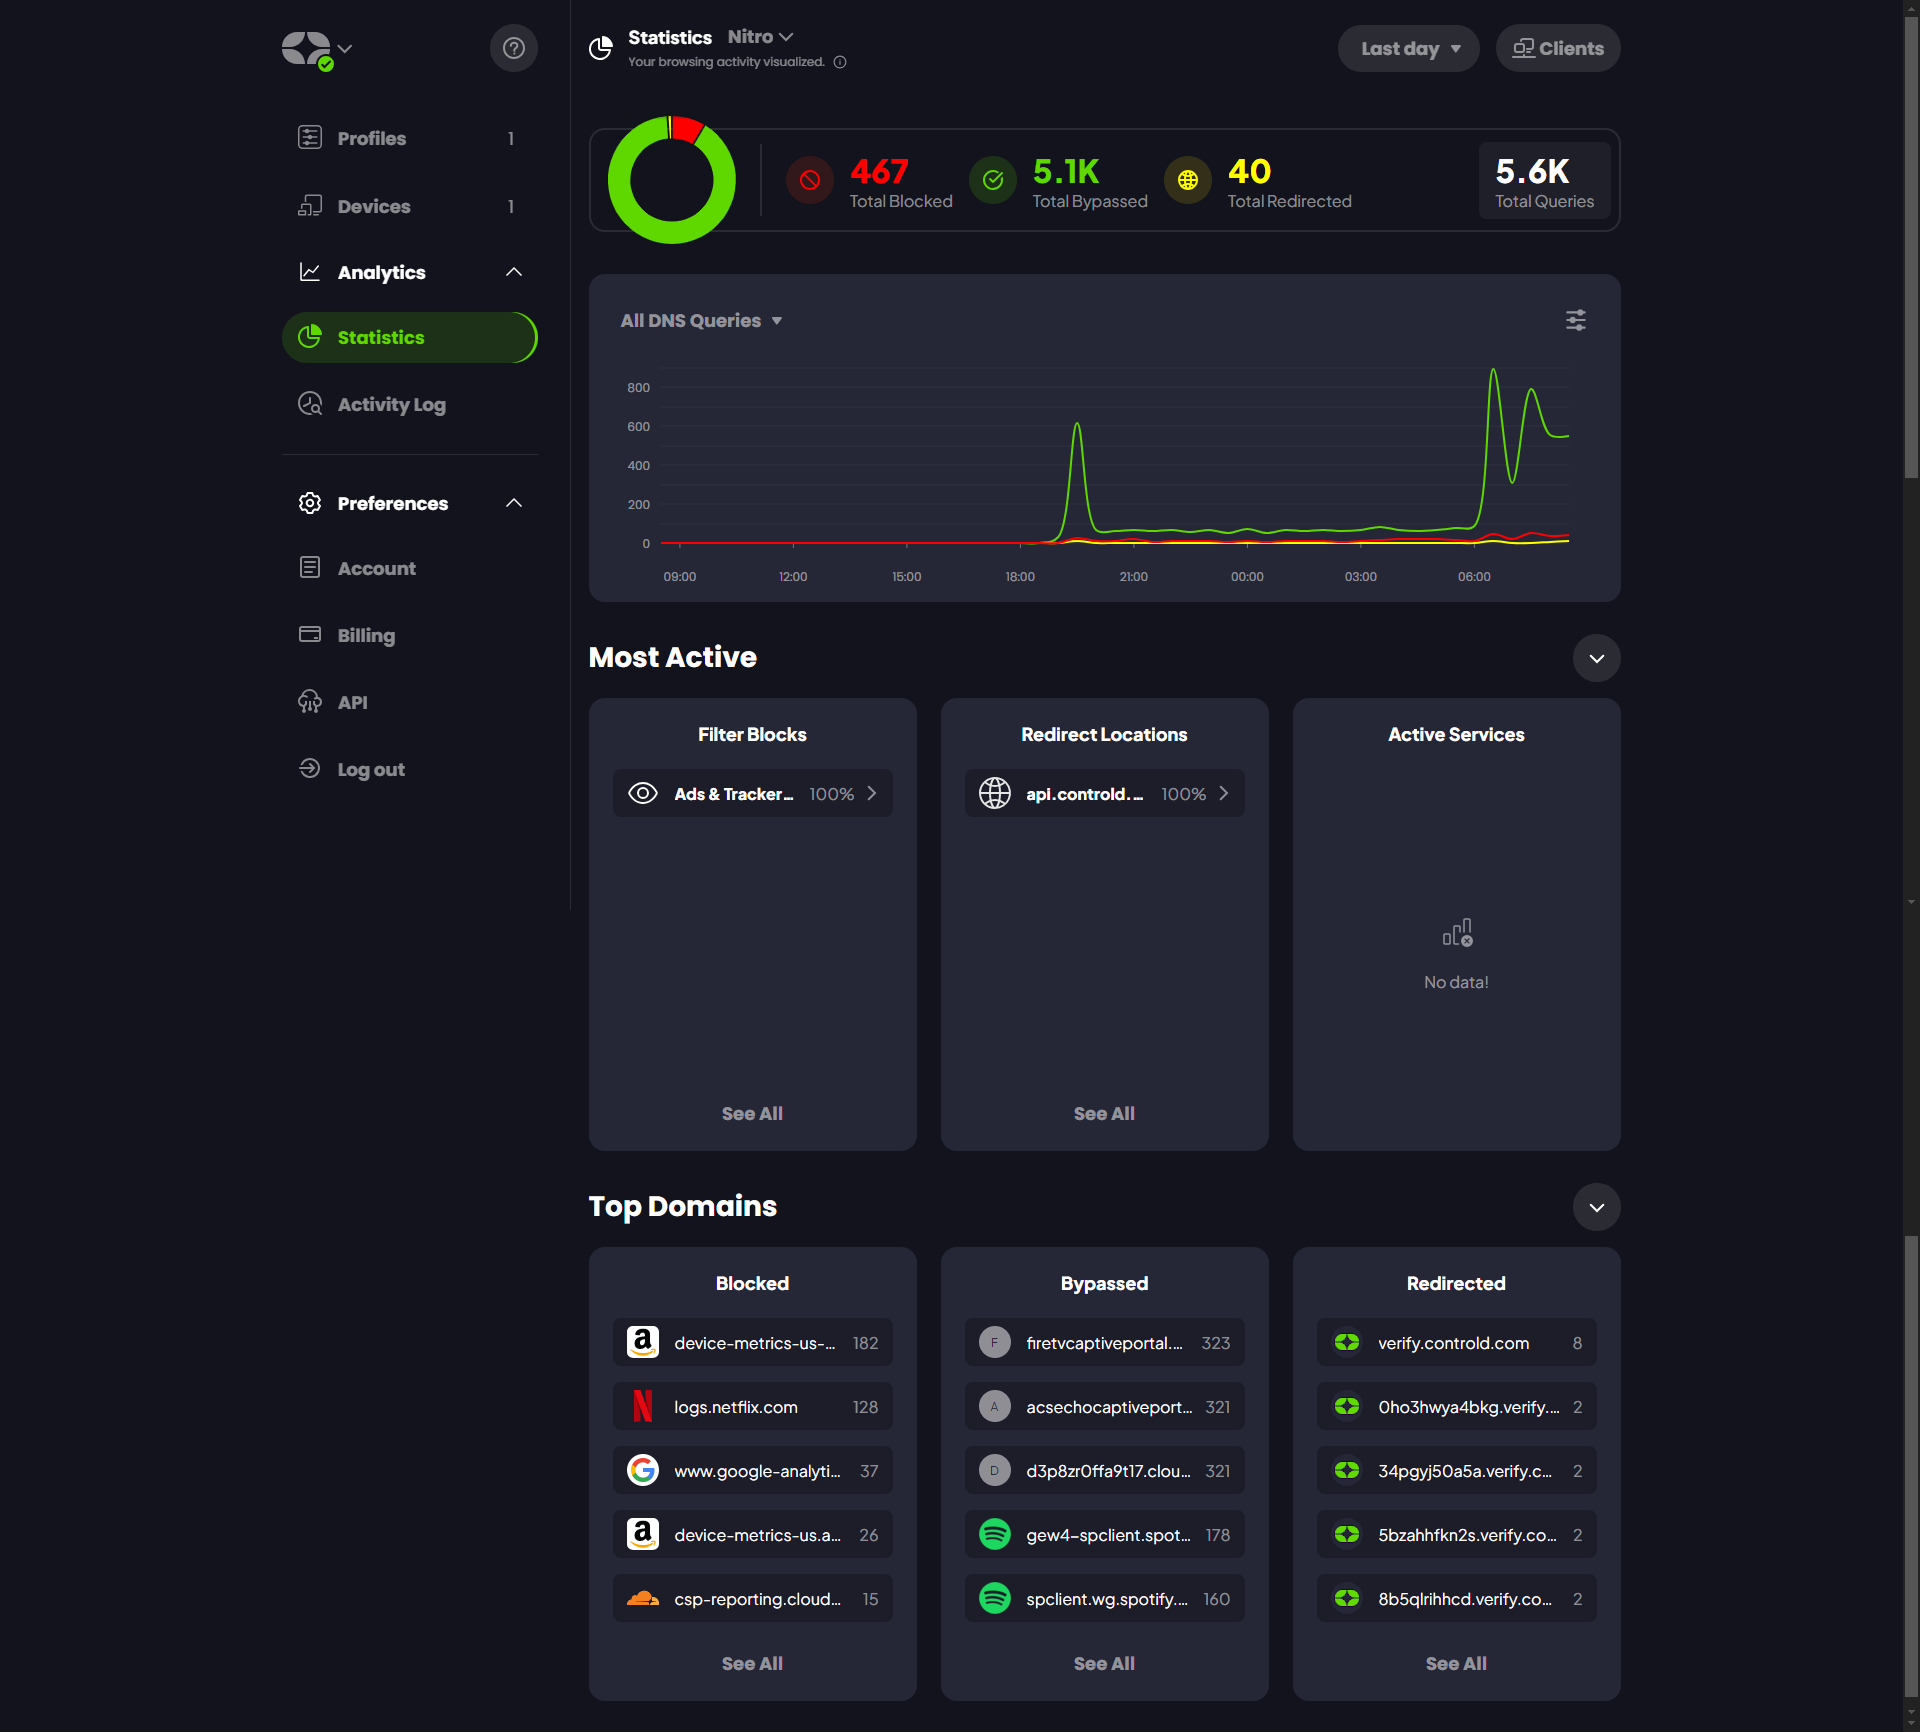Collapse the Top Domains section
Viewport: 1920px width, 1734px height.
1596,1207
